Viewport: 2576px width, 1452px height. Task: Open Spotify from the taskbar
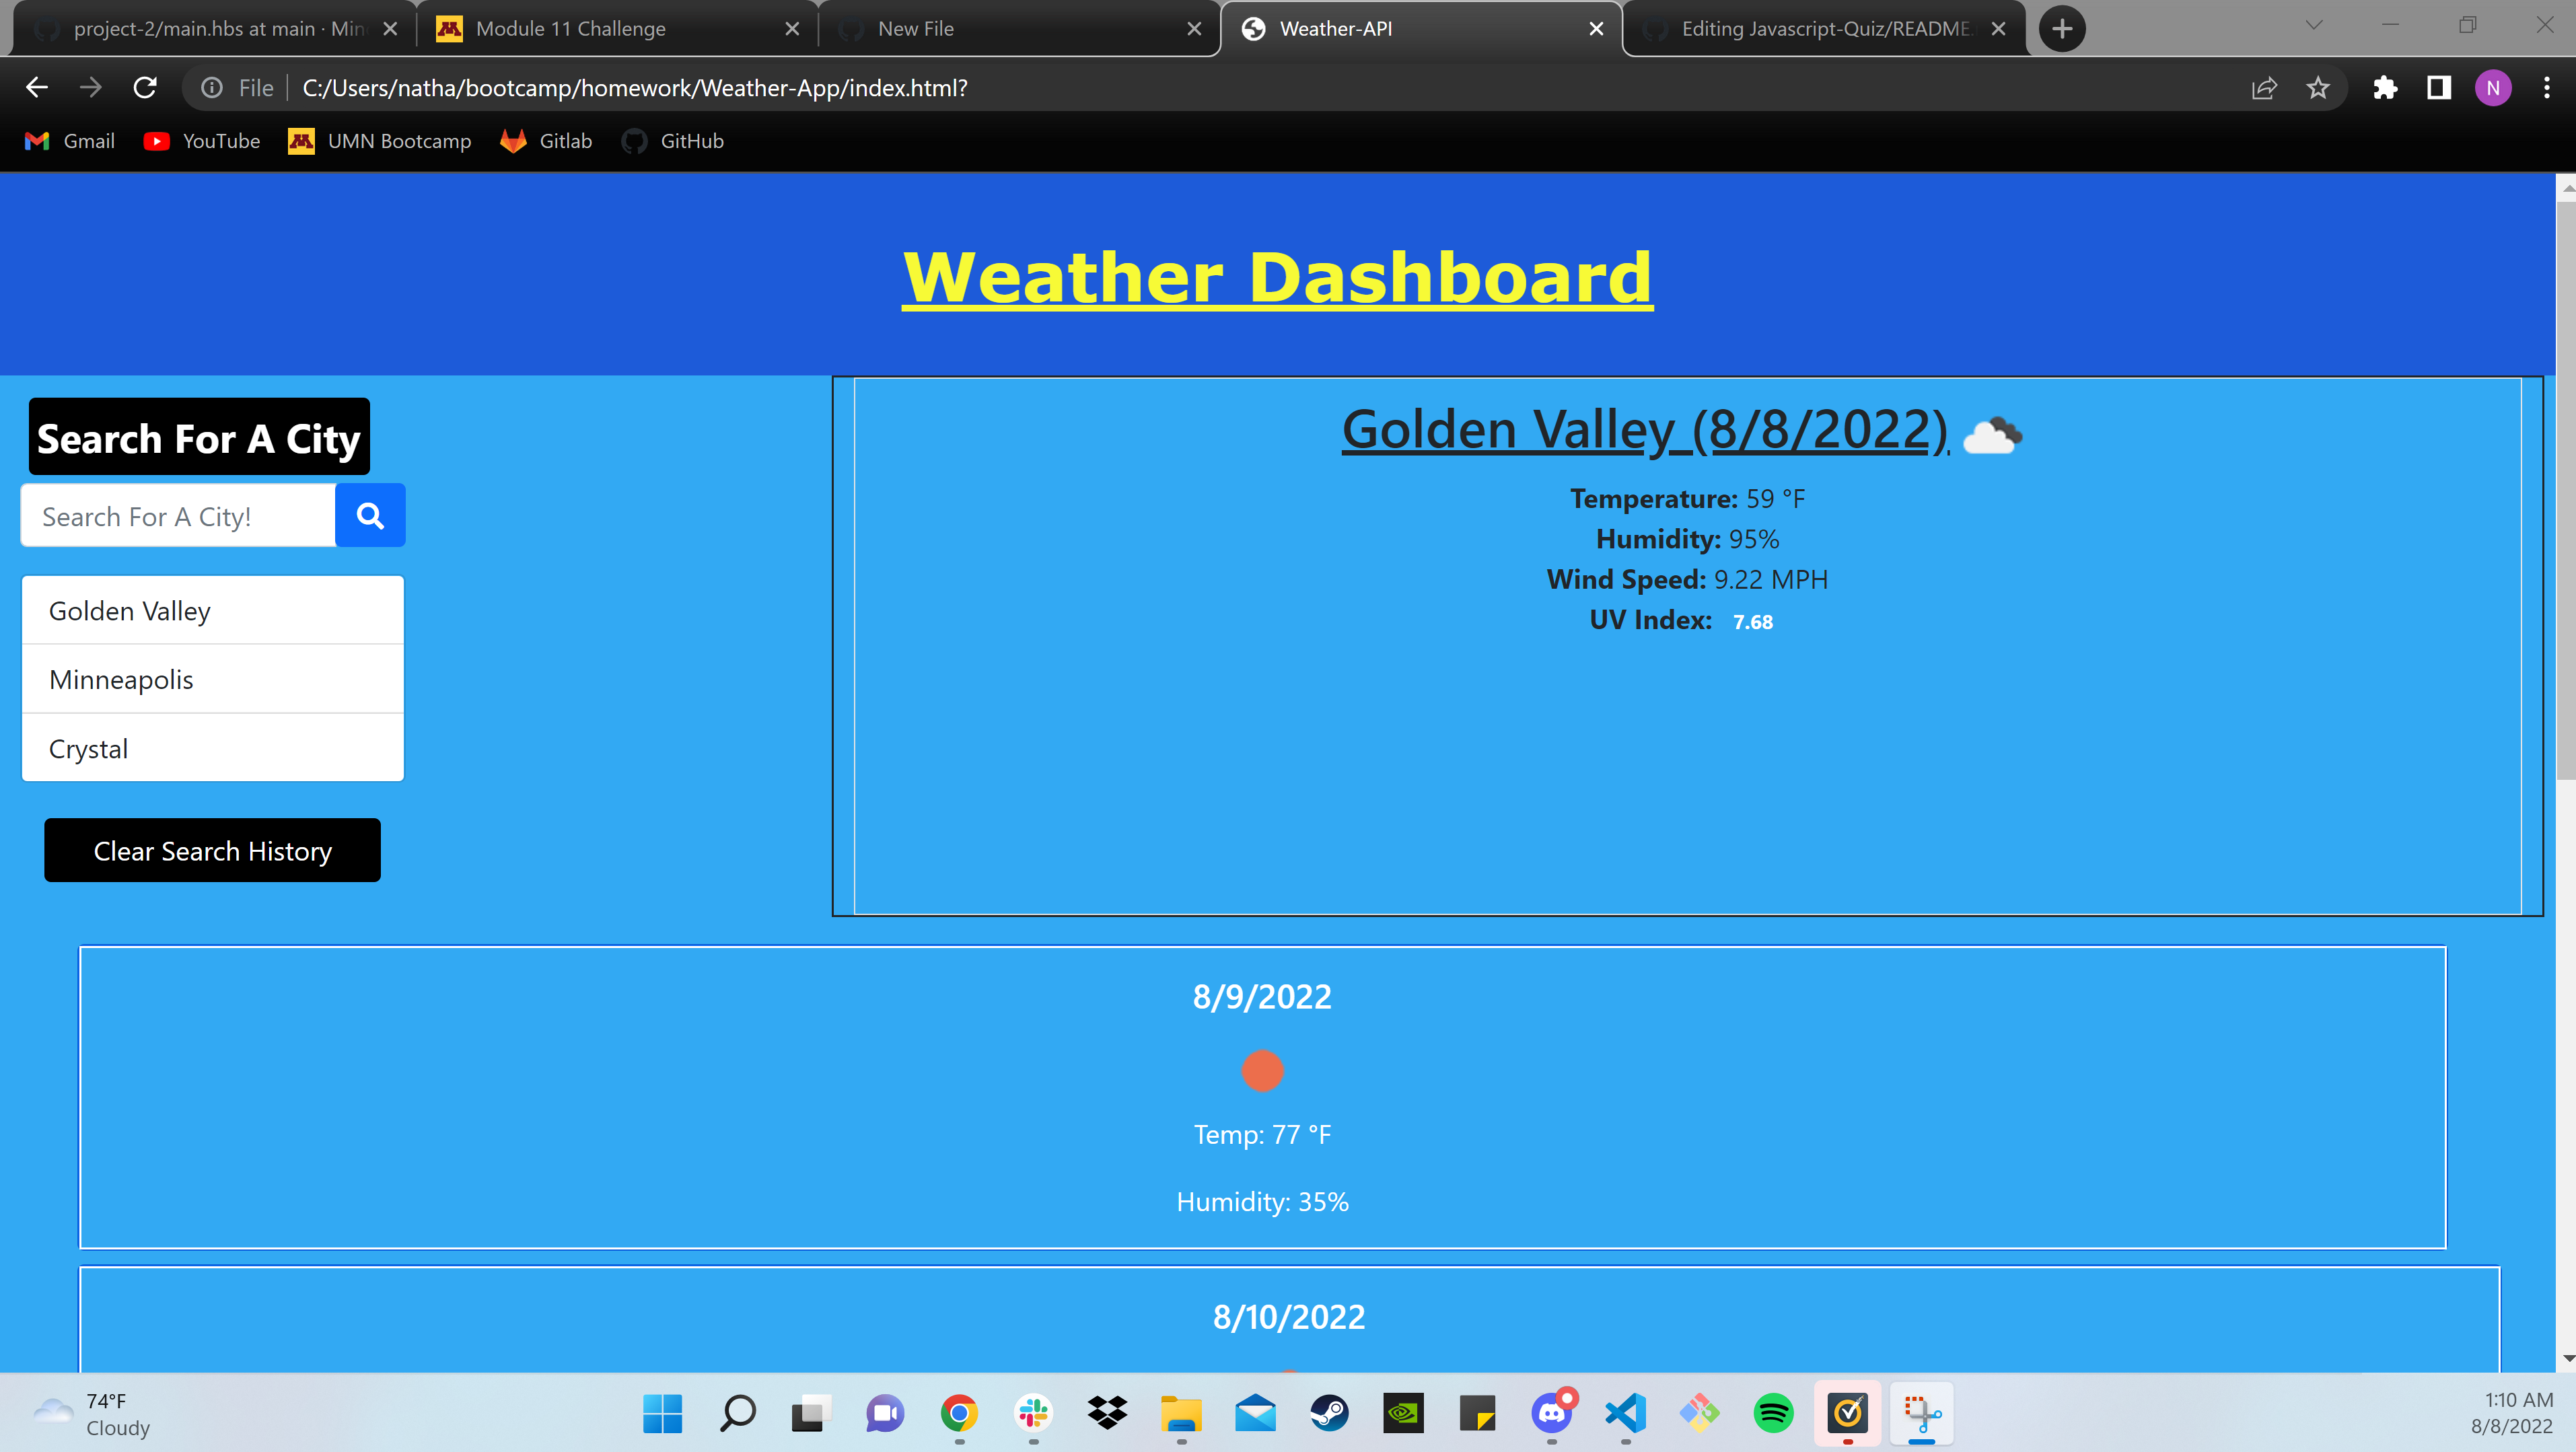[1773, 1413]
